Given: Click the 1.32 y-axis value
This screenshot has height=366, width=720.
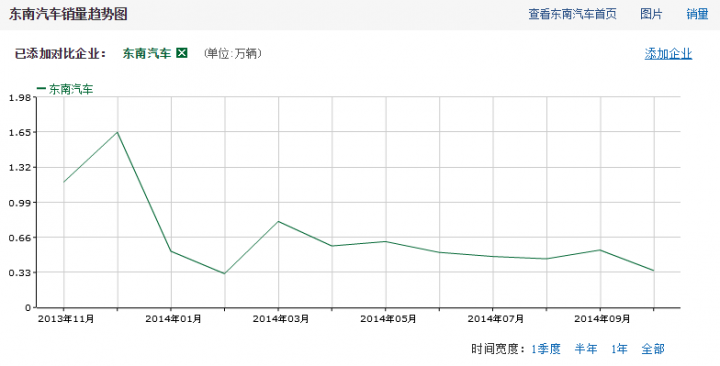Looking at the screenshot, I should coord(20,168).
